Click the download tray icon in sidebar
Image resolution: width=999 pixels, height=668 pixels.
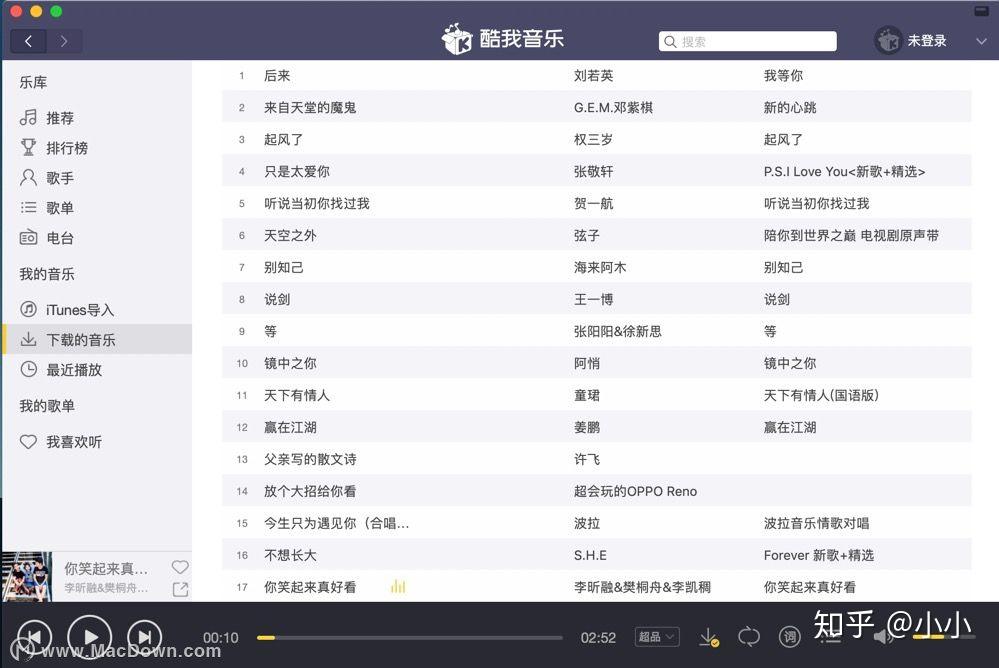point(28,339)
